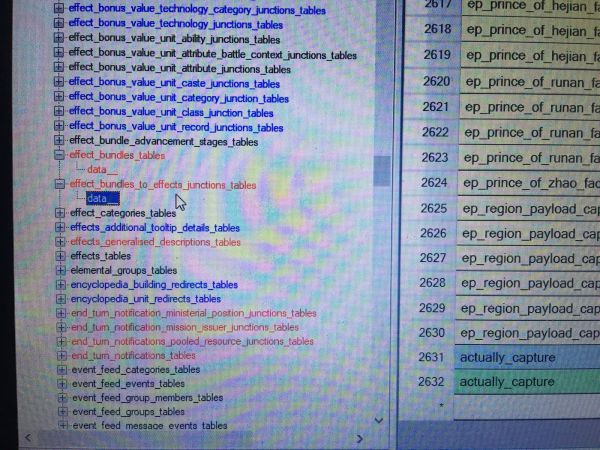Expand the effects_tables tree node
600x450 pixels.
coord(61,256)
